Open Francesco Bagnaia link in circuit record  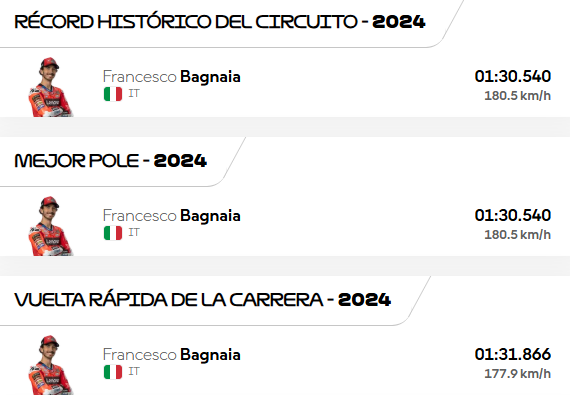[x=172, y=77]
